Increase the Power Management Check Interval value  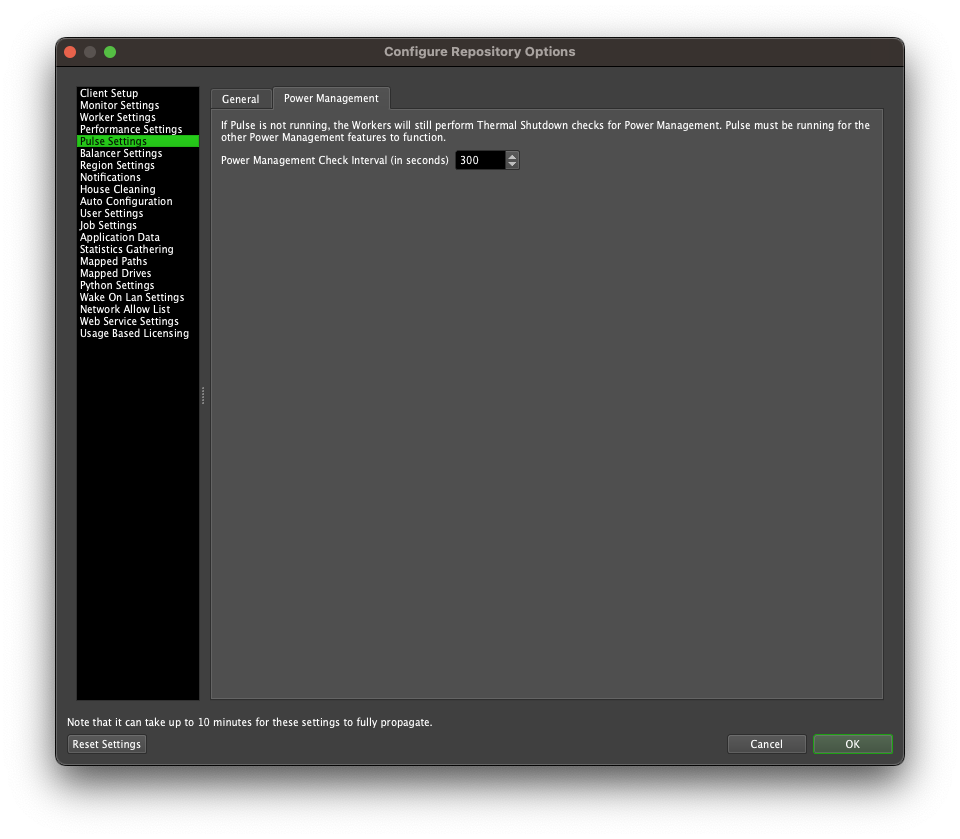pyautogui.click(x=512, y=156)
